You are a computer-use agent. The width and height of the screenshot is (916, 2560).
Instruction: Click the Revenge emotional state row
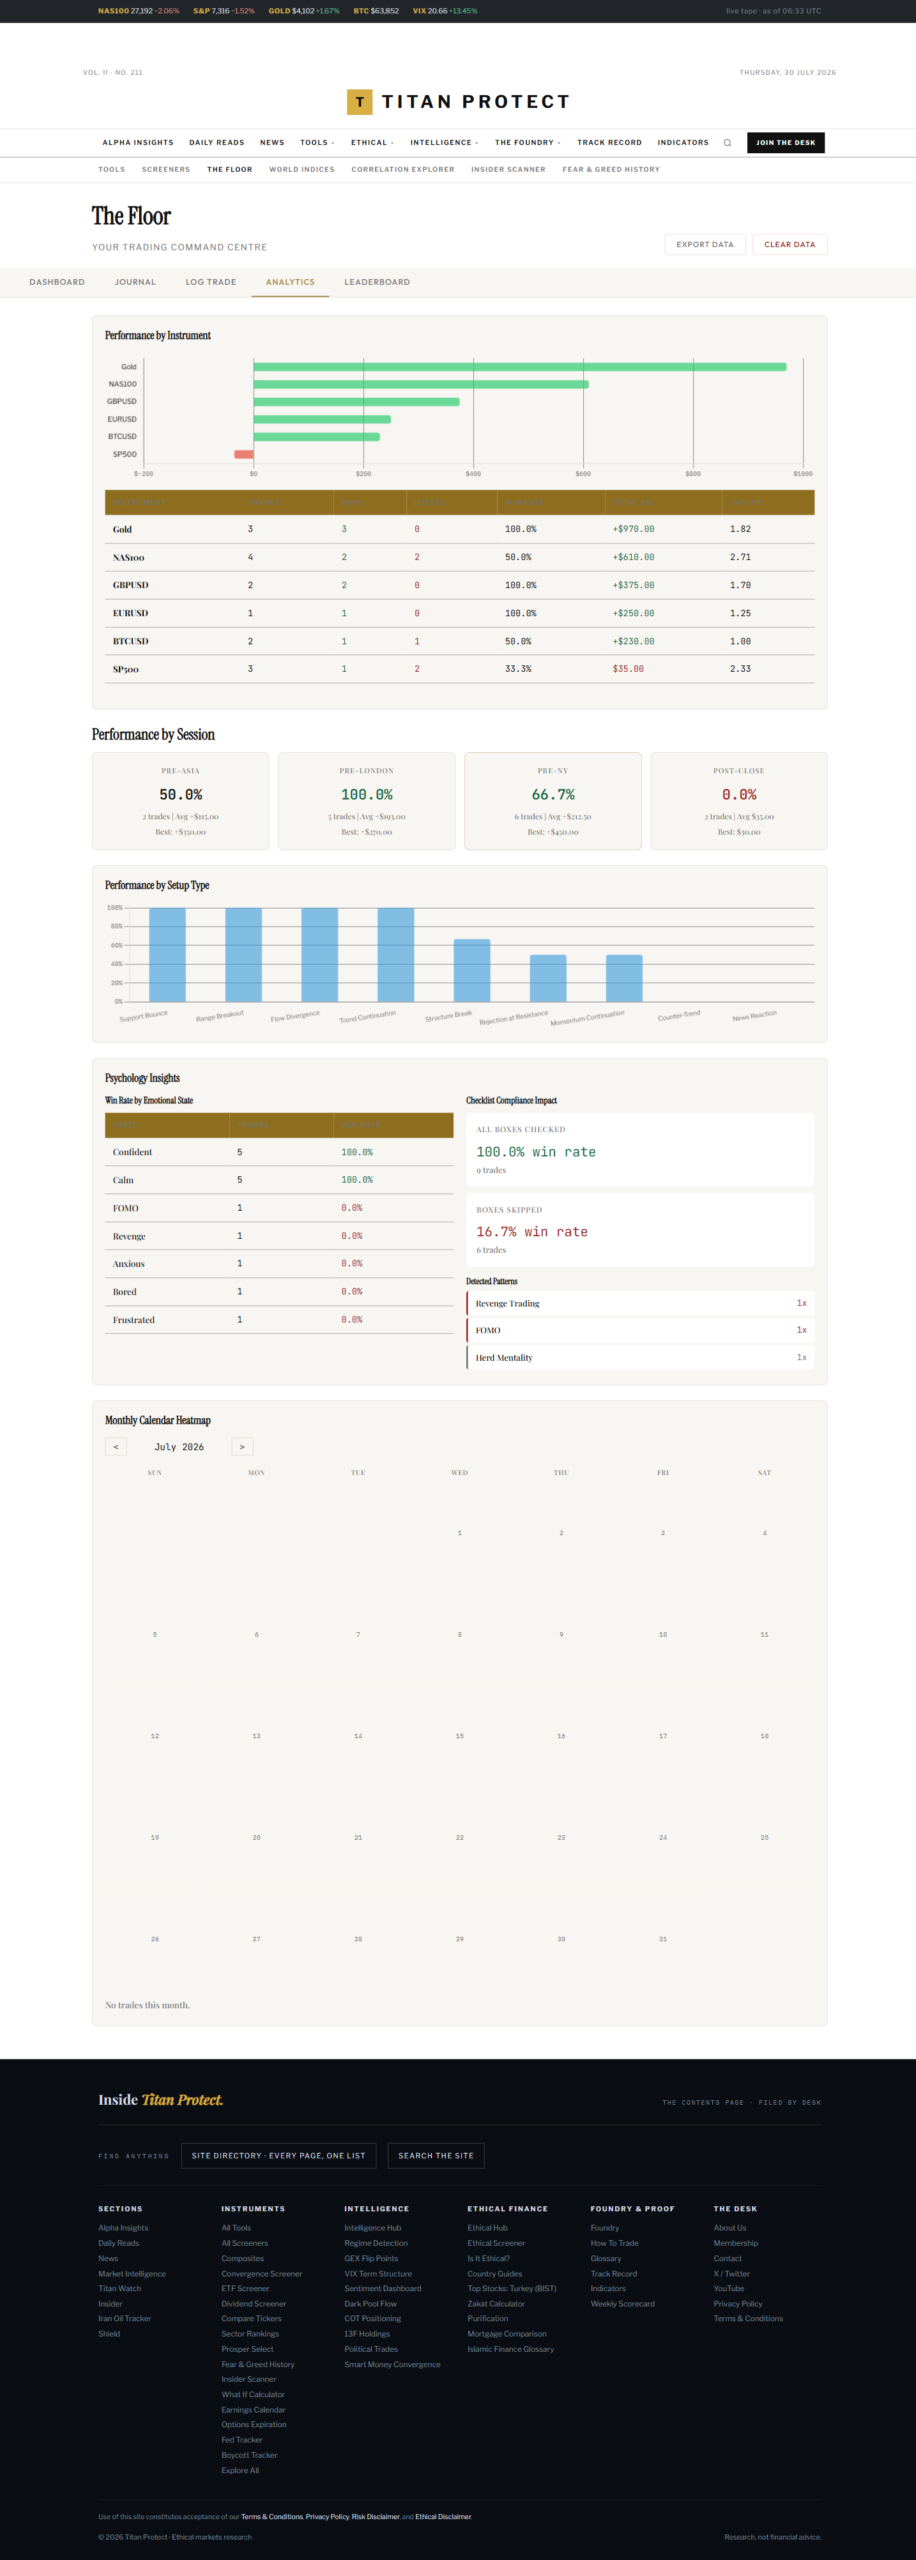click(x=279, y=1236)
